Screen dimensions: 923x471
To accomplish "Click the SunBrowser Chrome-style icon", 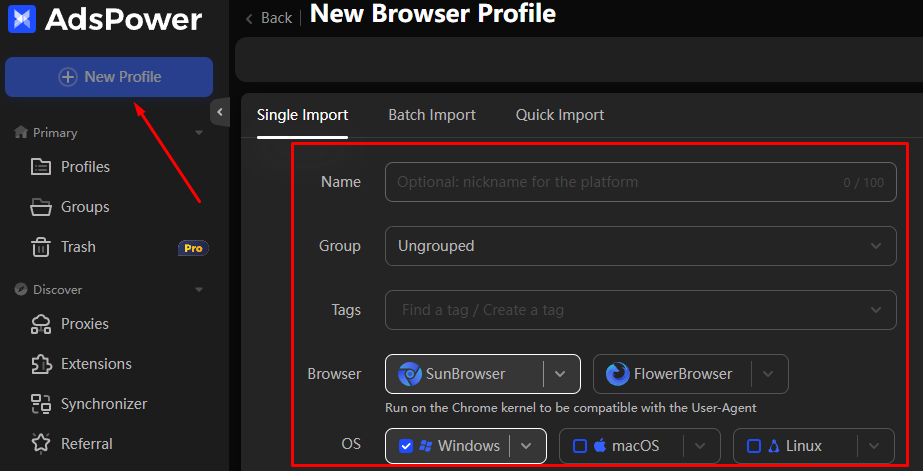I will pyautogui.click(x=410, y=374).
